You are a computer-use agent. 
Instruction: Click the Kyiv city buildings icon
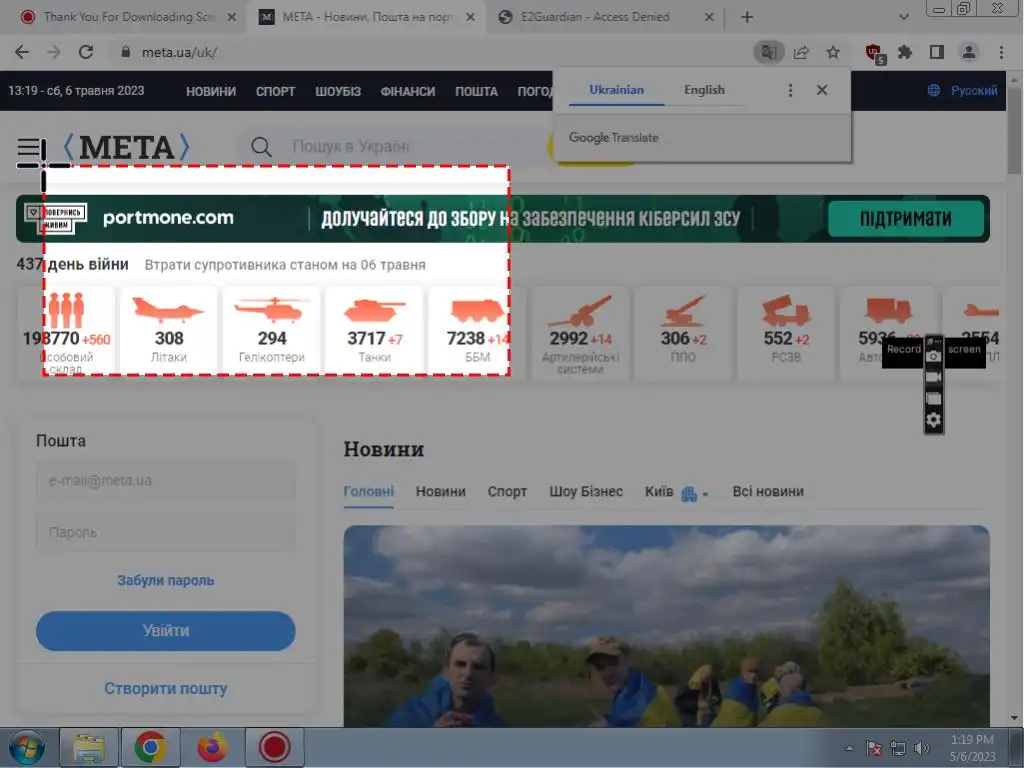pos(689,494)
